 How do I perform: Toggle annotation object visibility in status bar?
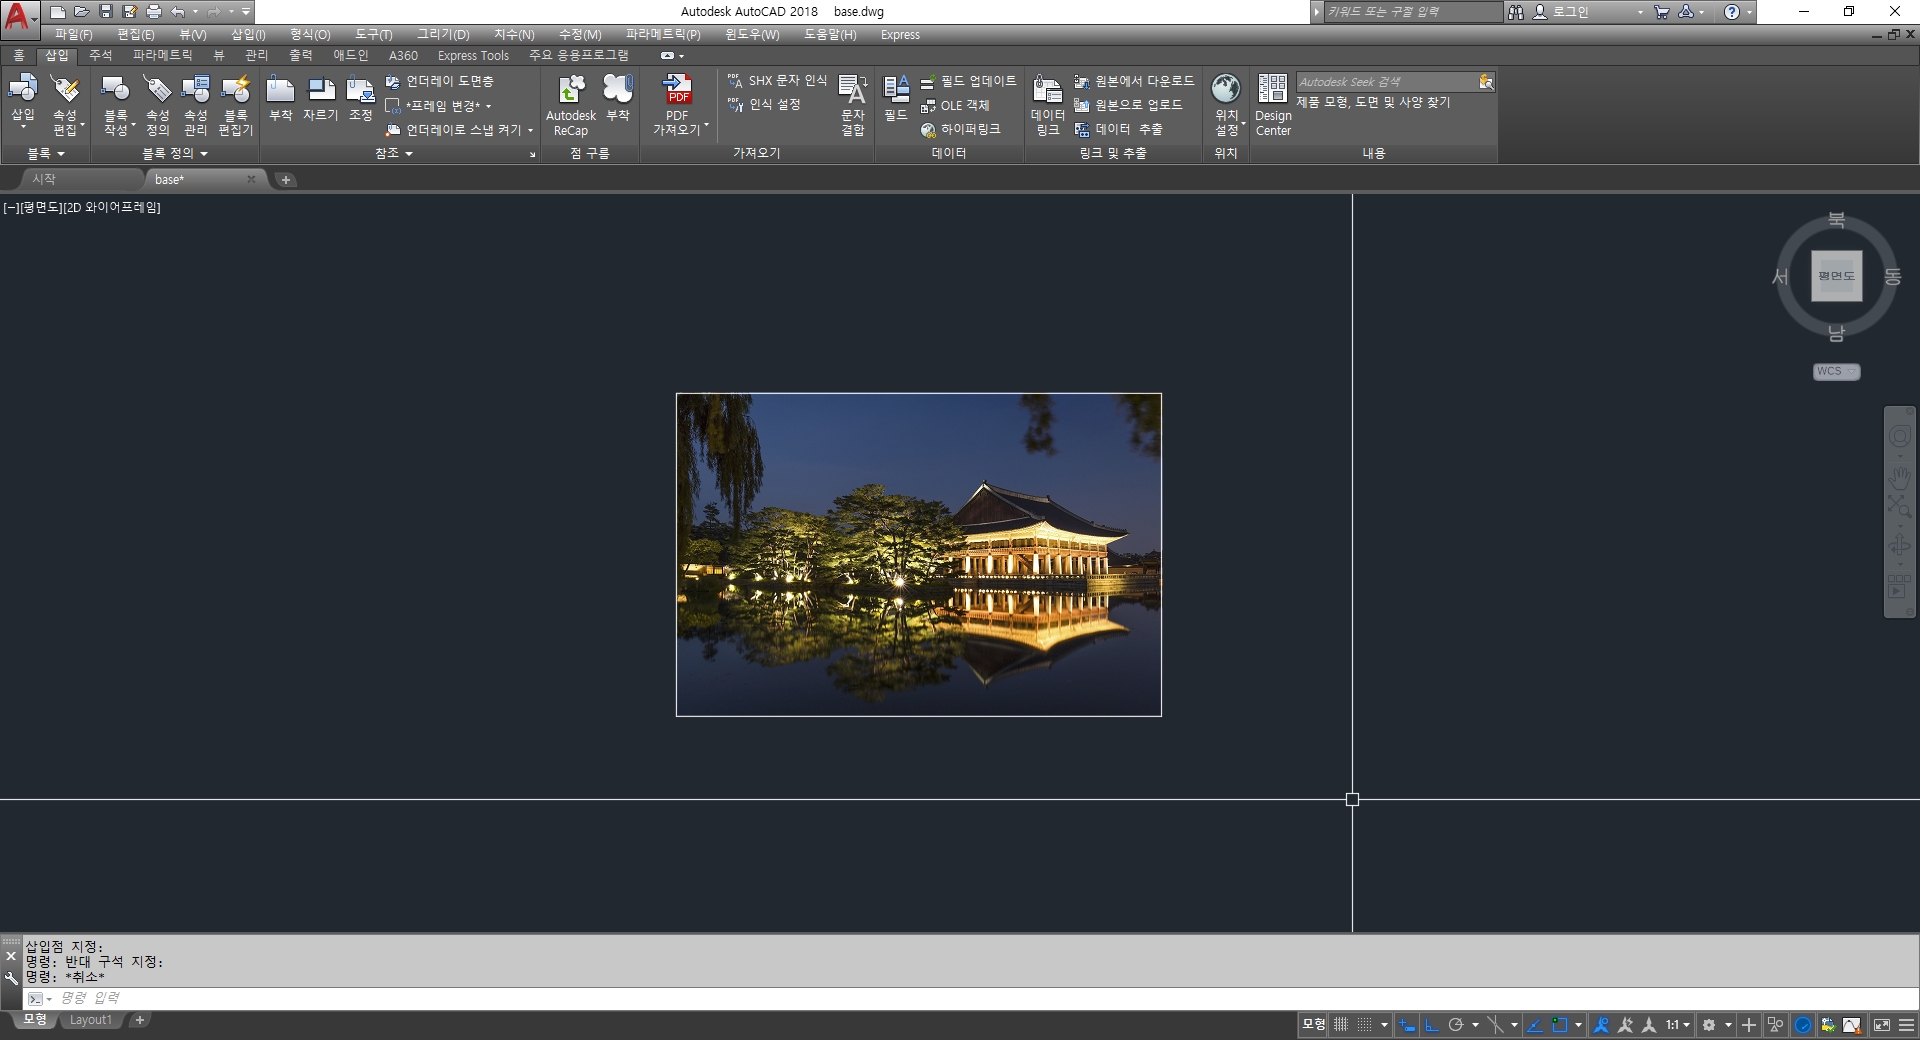pyautogui.click(x=1601, y=1025)
